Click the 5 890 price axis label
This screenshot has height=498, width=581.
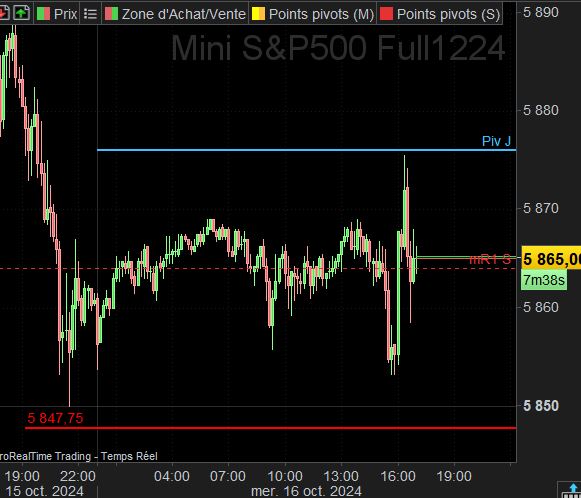[x=541, y=13]
